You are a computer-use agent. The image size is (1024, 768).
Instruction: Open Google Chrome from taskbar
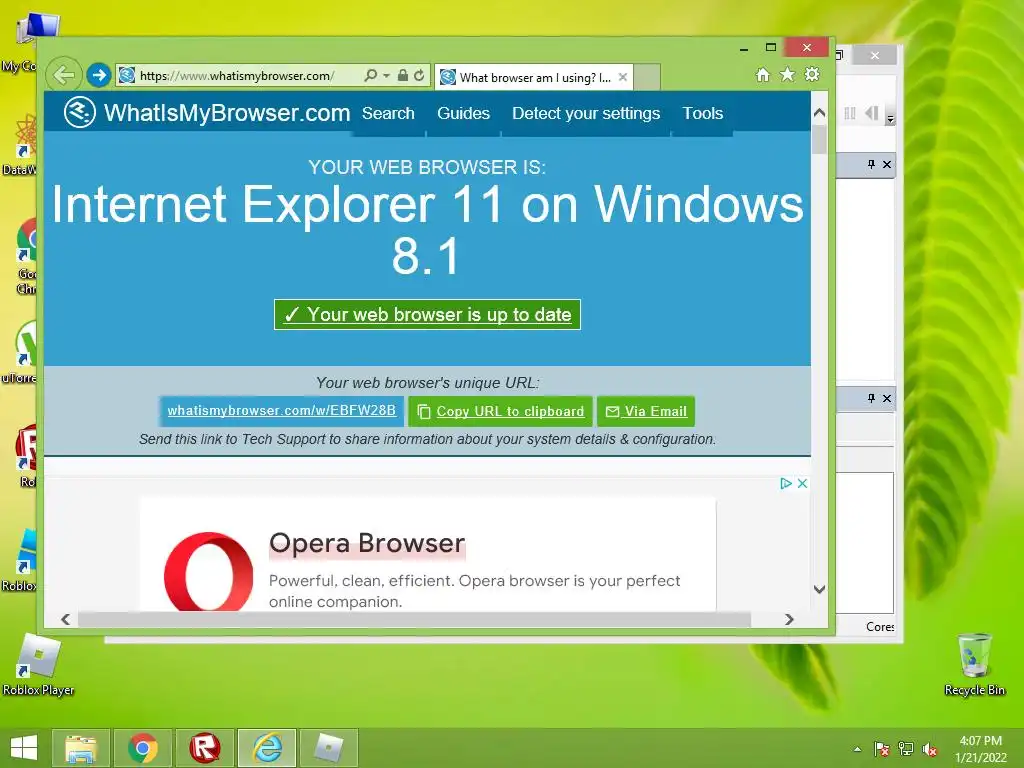142,748
